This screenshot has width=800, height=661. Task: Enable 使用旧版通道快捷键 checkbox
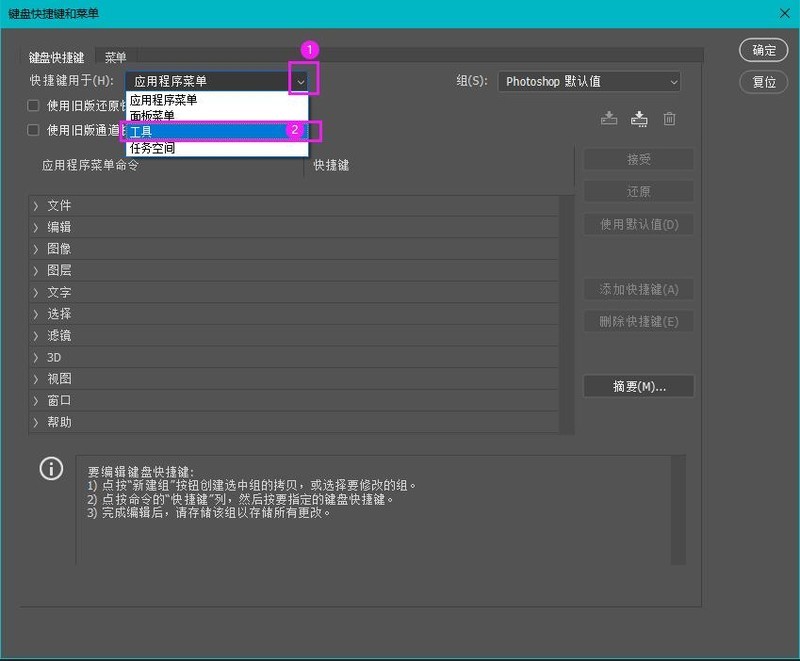click(x=35, y=130)
